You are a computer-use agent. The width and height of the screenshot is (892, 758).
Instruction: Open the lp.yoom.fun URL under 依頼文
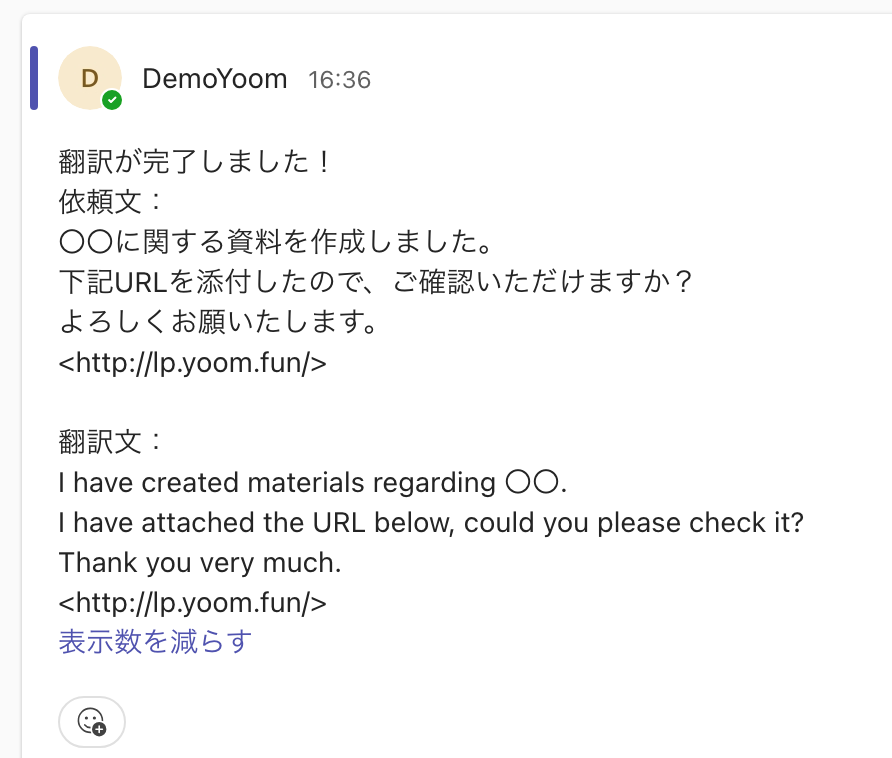193,363
